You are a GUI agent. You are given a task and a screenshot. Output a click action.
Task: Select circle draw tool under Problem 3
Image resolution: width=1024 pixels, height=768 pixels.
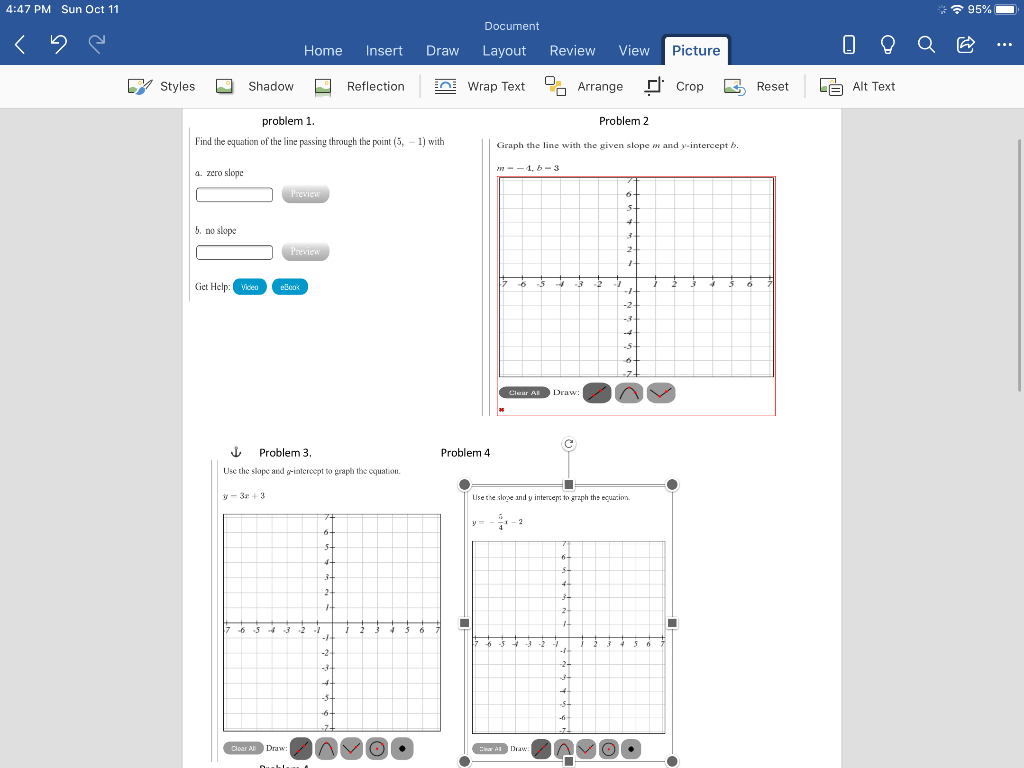click(377, 748)
